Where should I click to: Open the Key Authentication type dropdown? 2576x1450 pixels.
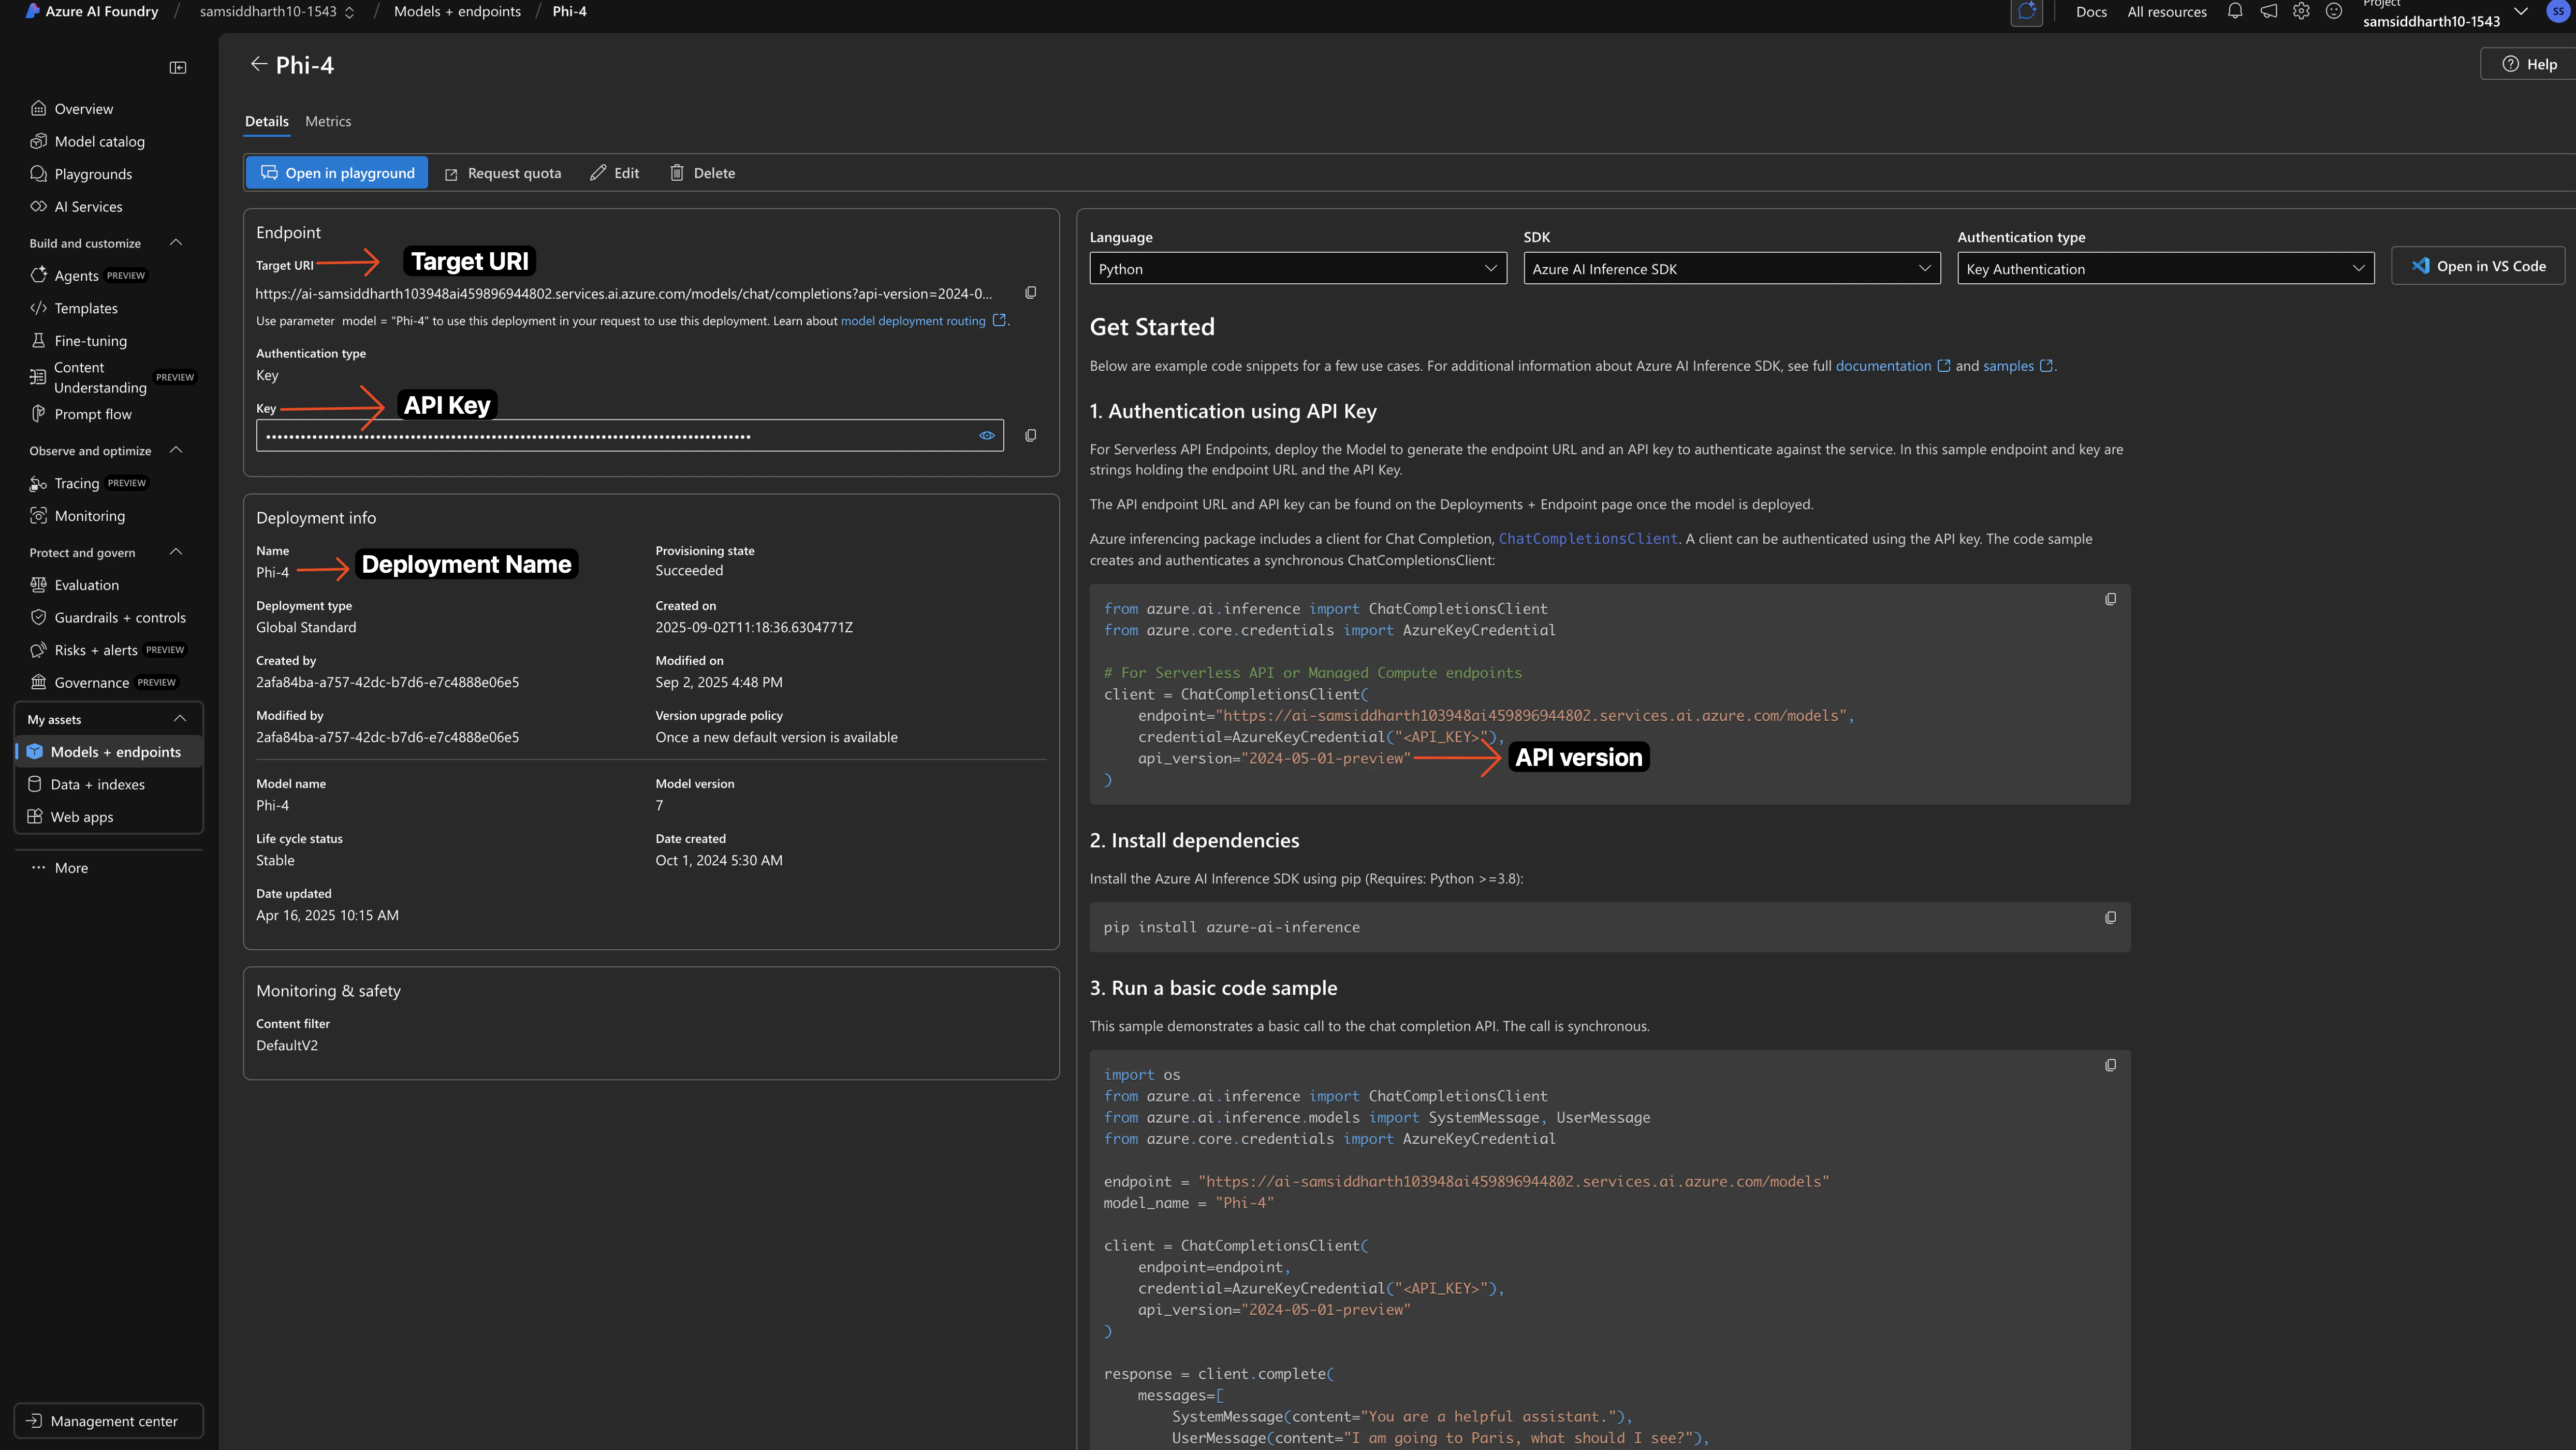(2164, 268)
